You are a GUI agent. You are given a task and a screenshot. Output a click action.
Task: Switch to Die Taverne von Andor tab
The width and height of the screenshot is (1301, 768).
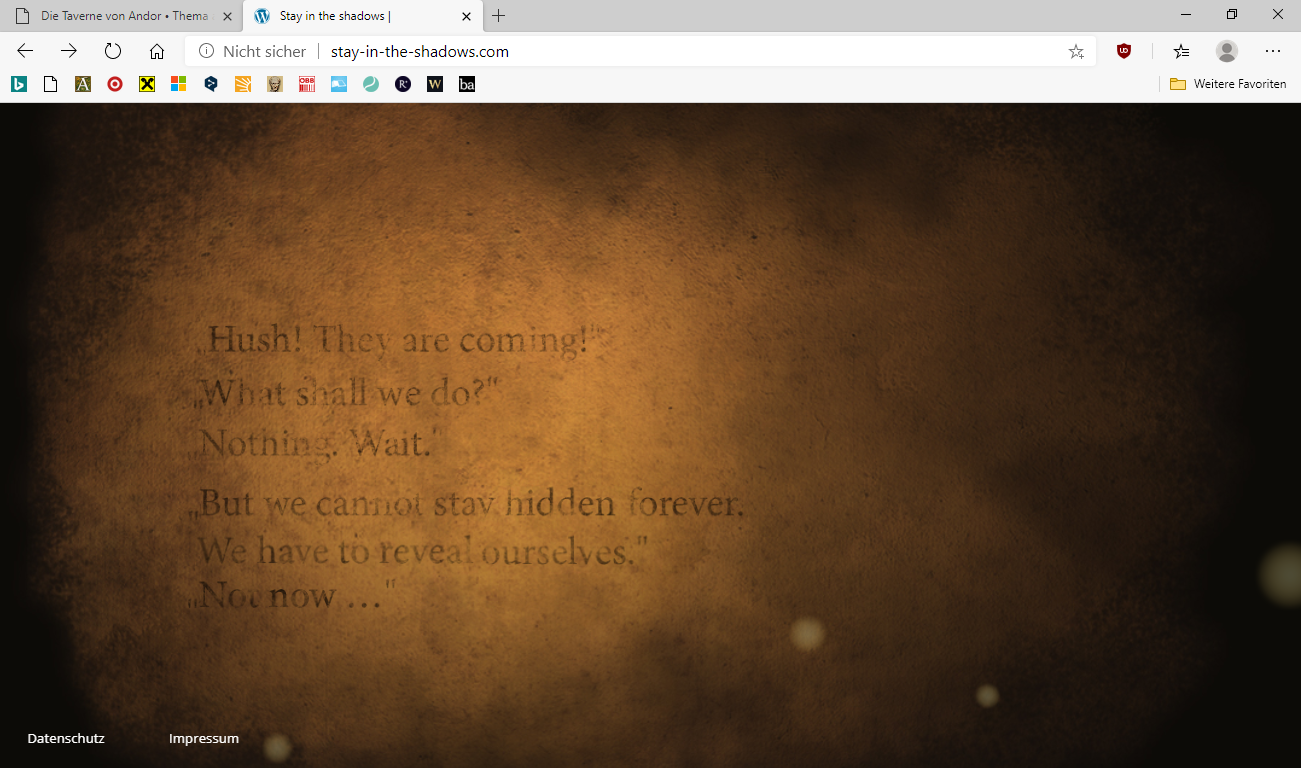point(120,16)
